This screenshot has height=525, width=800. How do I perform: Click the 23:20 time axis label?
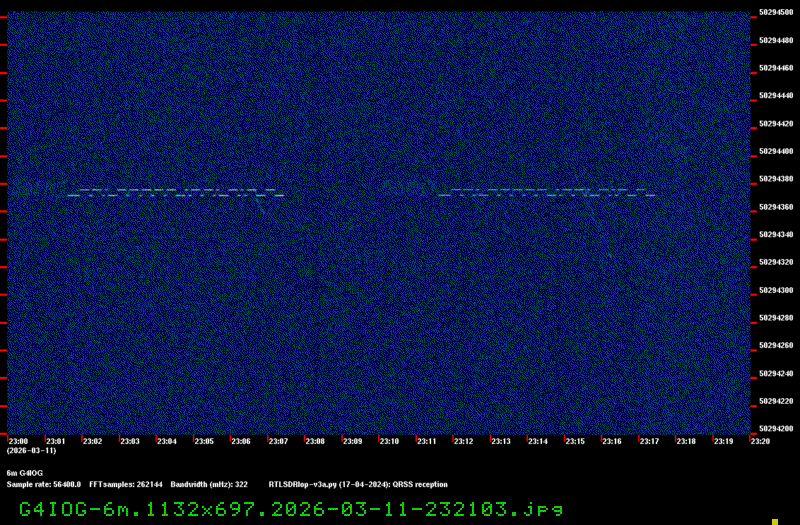(760, 441)
